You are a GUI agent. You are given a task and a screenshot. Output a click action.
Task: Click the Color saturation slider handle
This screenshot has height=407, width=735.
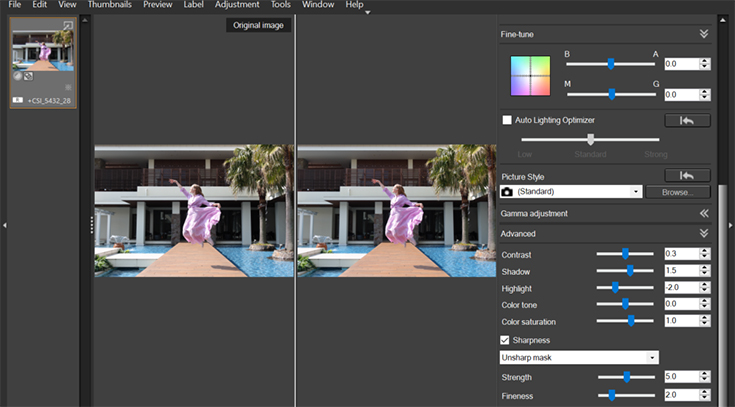[631, 321]
